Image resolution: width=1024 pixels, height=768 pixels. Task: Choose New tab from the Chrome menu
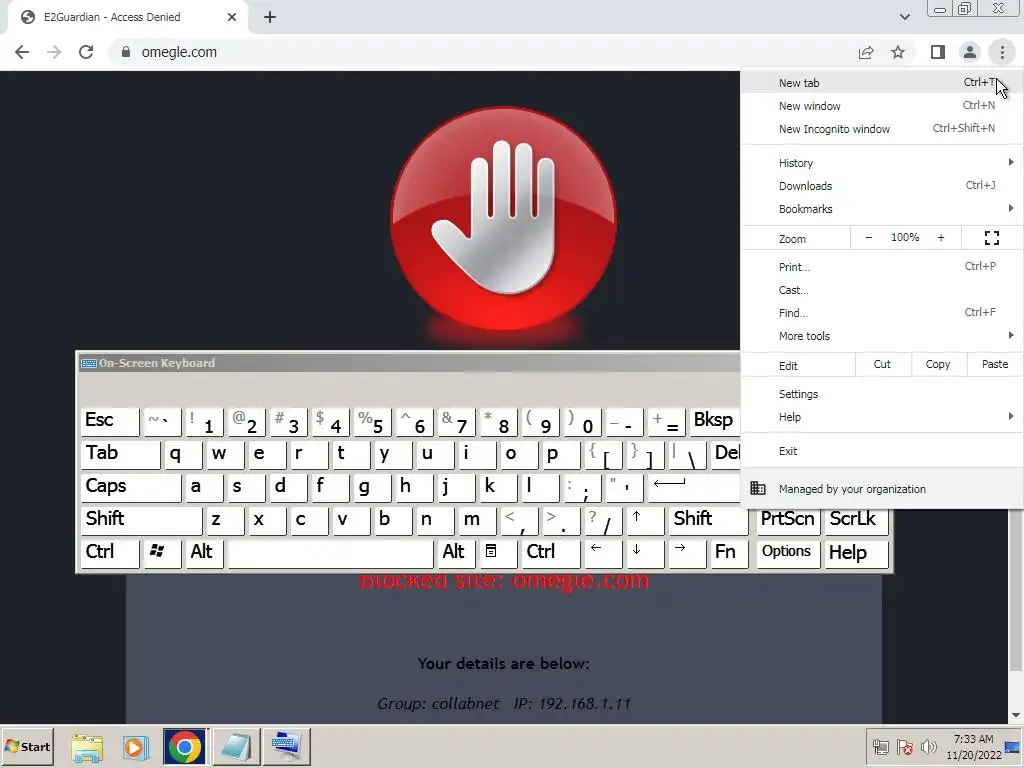click(882, 83)
